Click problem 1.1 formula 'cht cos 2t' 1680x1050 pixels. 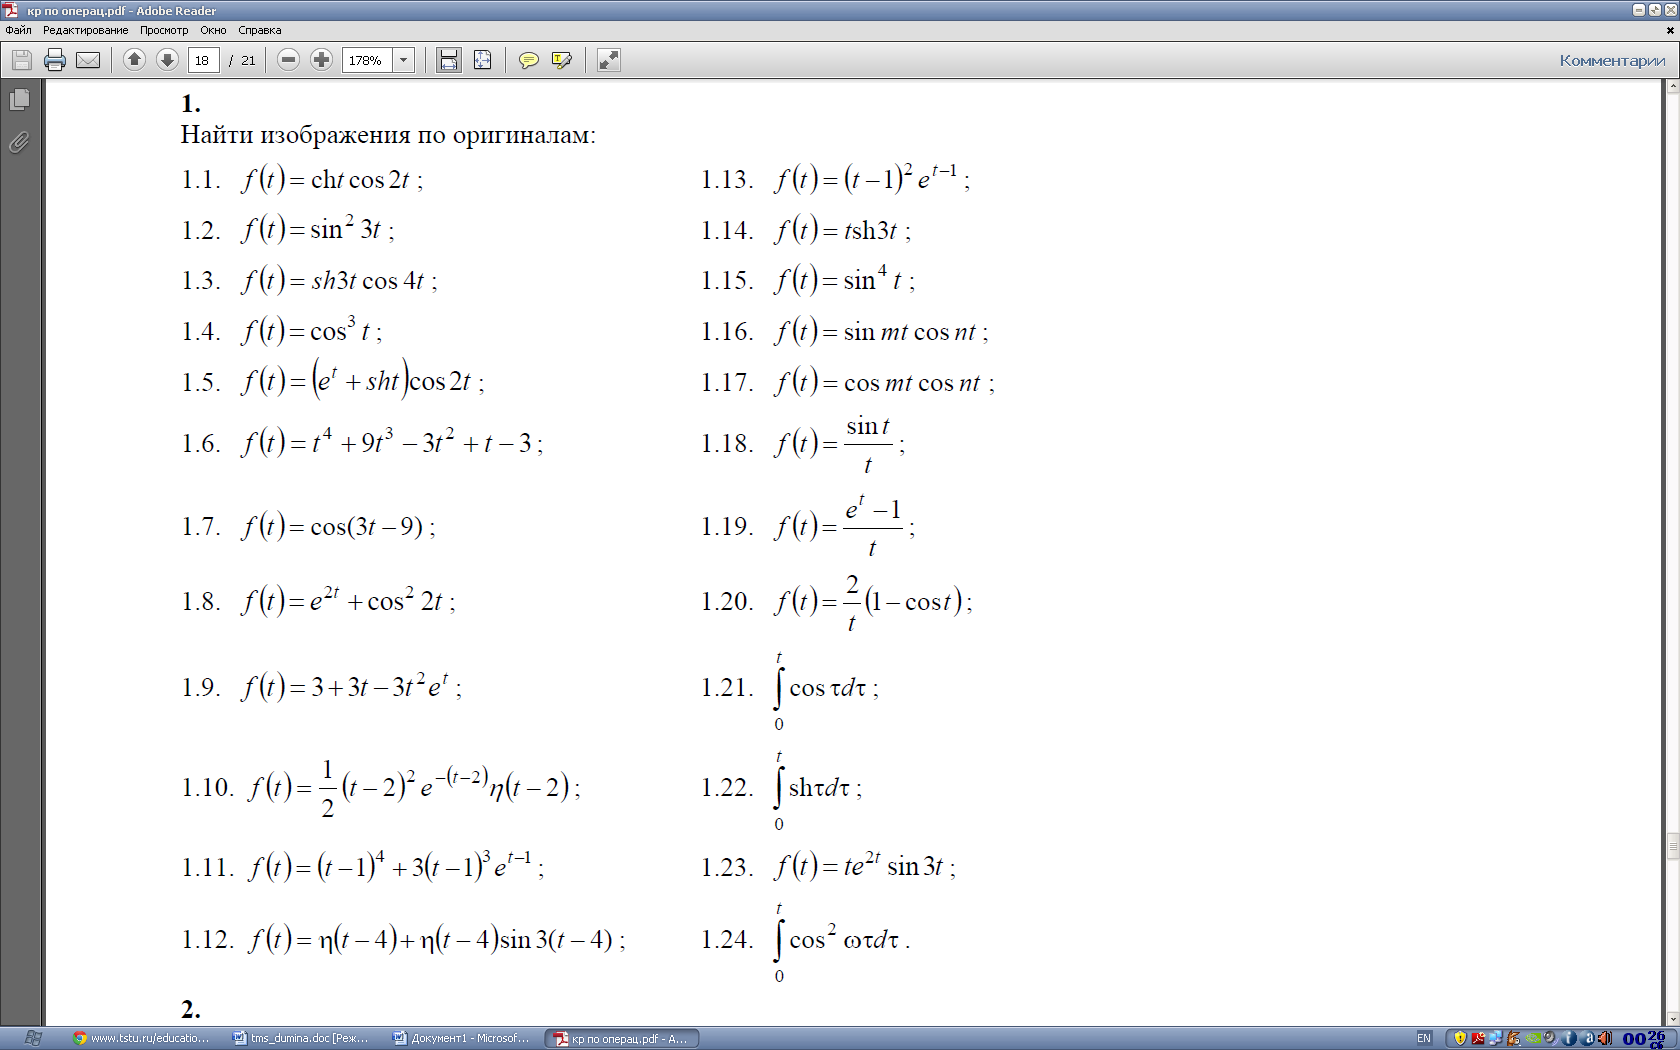tap(332, 180)
